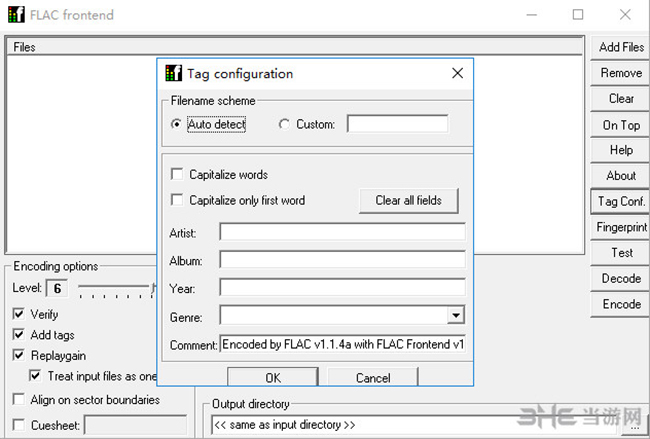The width and height of the screenshot is (650, 439).
Task: Focus the Album text field
Action: pos(342,260)
